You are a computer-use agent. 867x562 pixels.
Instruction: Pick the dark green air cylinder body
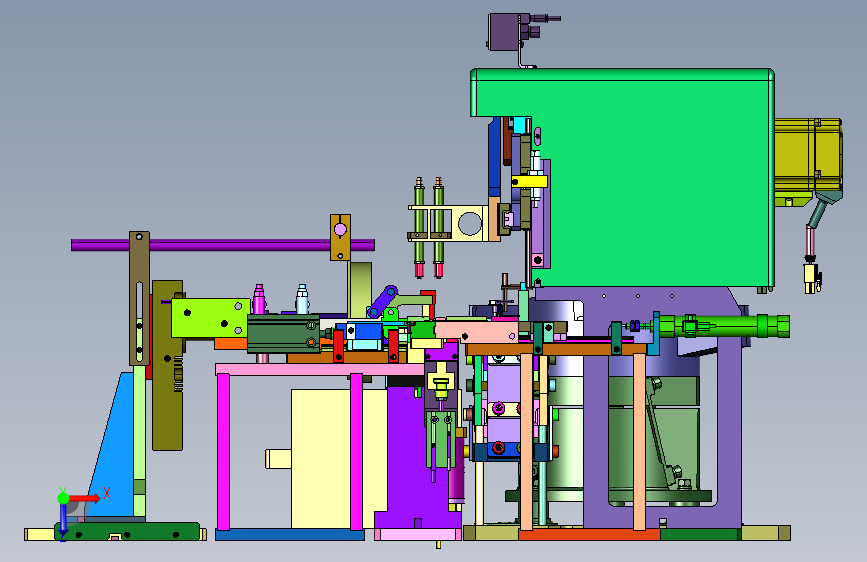[x=283, y=333]
